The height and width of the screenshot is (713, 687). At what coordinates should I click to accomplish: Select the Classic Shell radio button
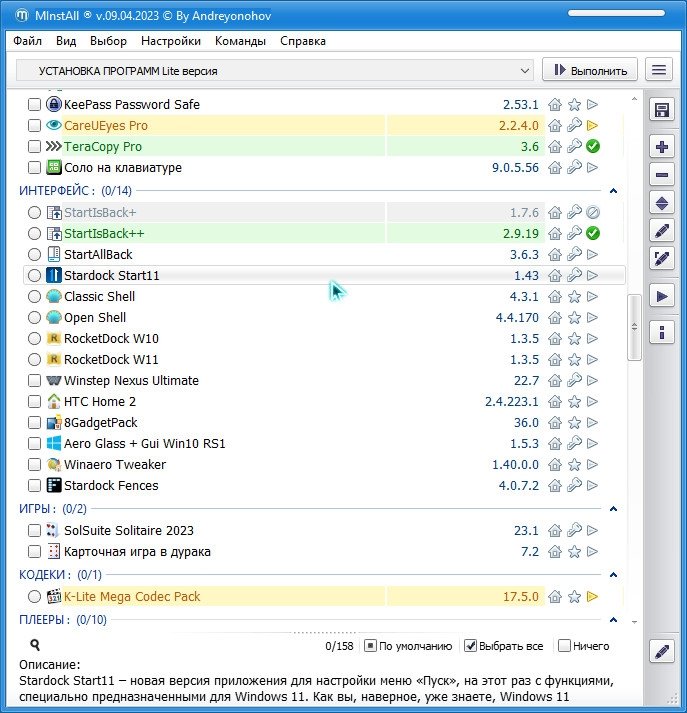34,296
